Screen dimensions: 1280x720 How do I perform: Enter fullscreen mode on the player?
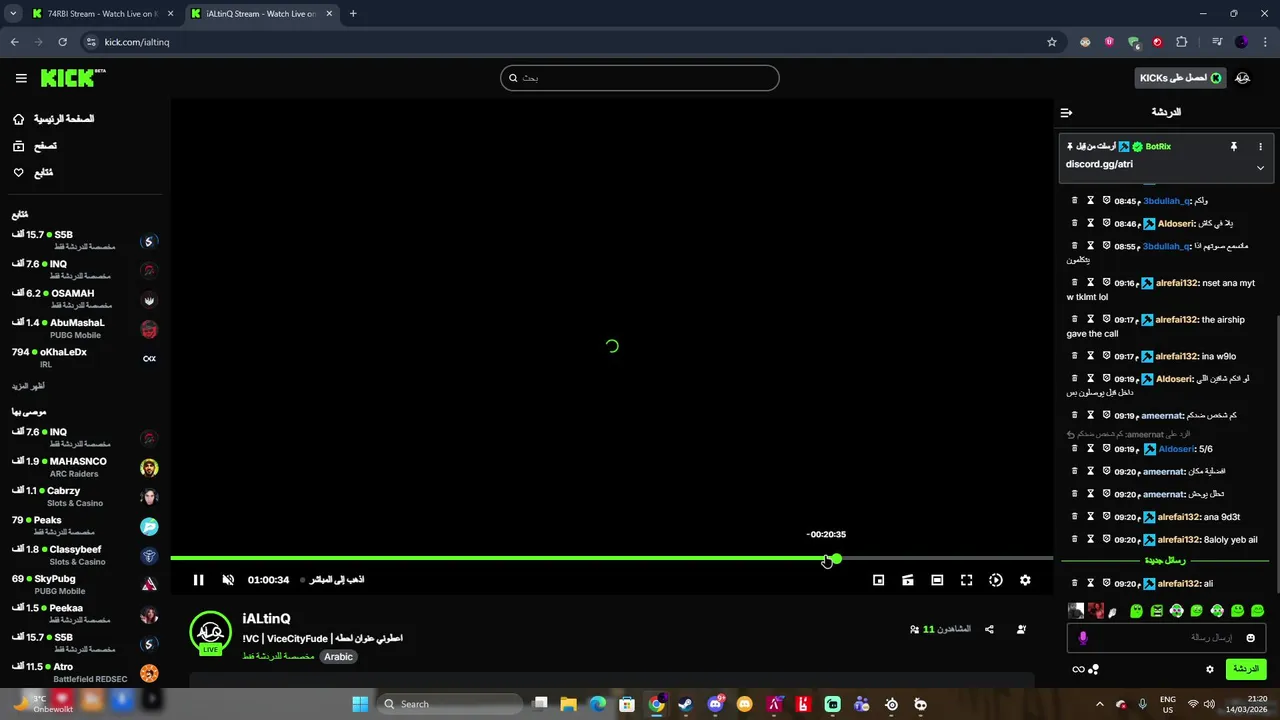coord(966,580)
